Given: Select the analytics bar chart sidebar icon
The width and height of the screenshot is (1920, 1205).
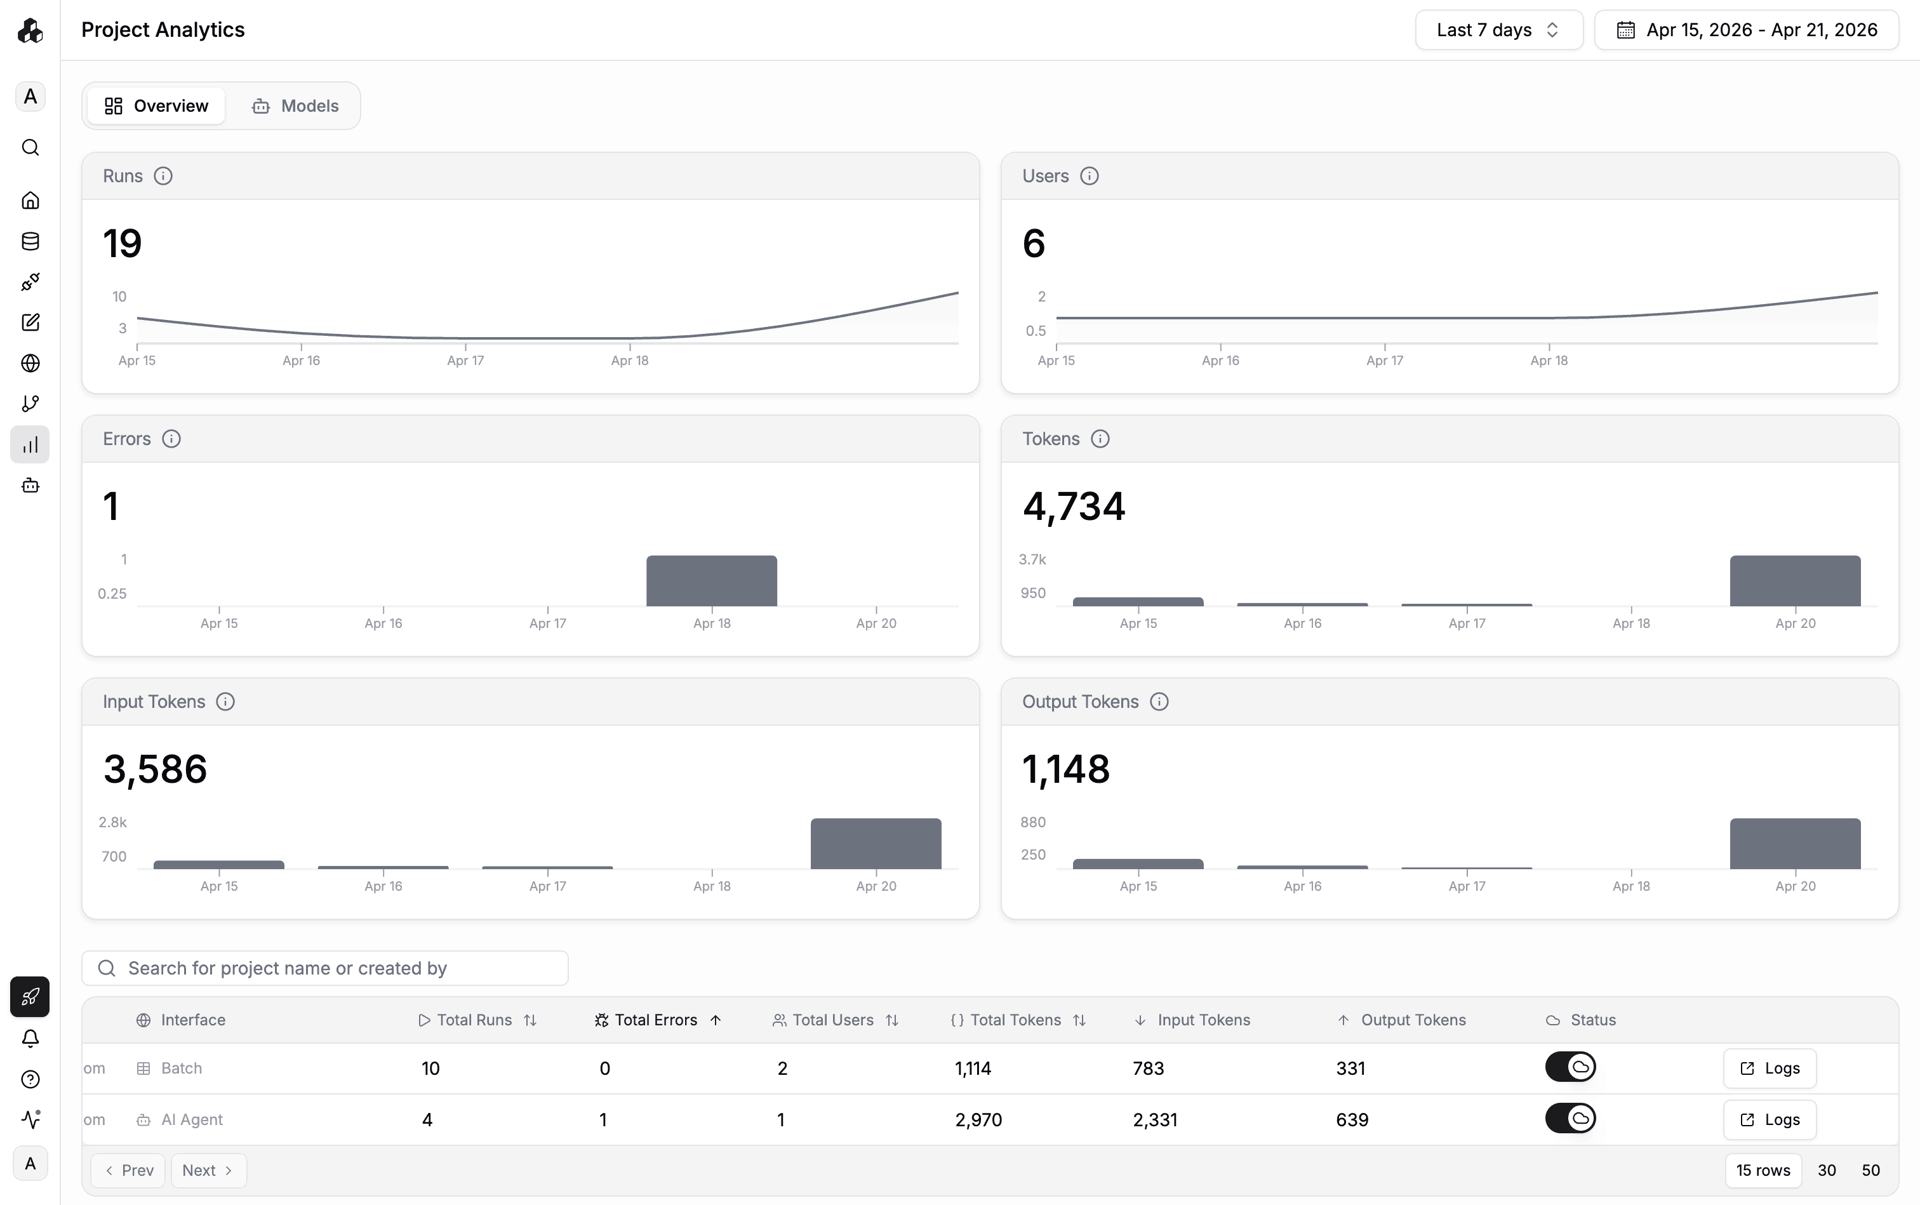Looking at the screenshot, I should click(30, 444).
